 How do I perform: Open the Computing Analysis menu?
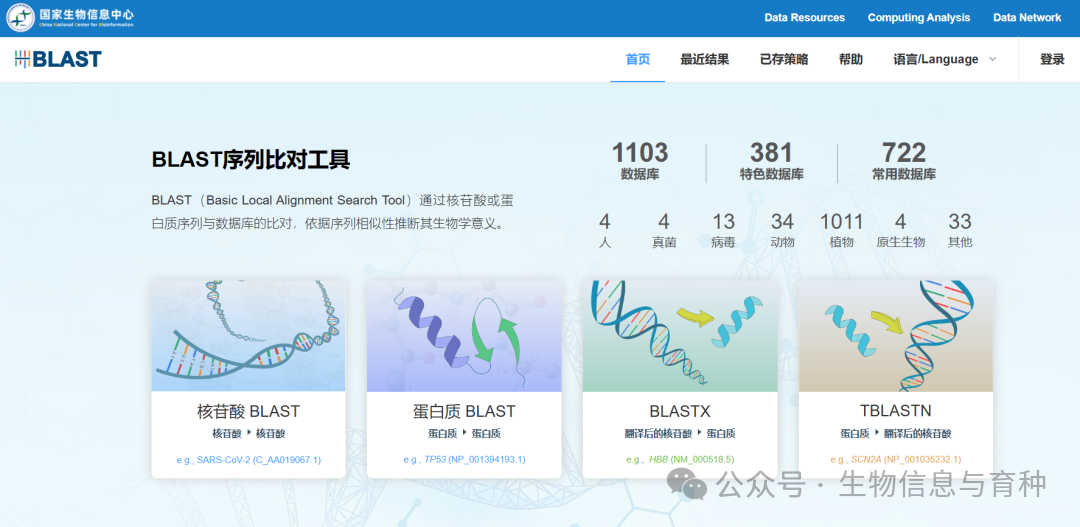[x=919, y=18]
